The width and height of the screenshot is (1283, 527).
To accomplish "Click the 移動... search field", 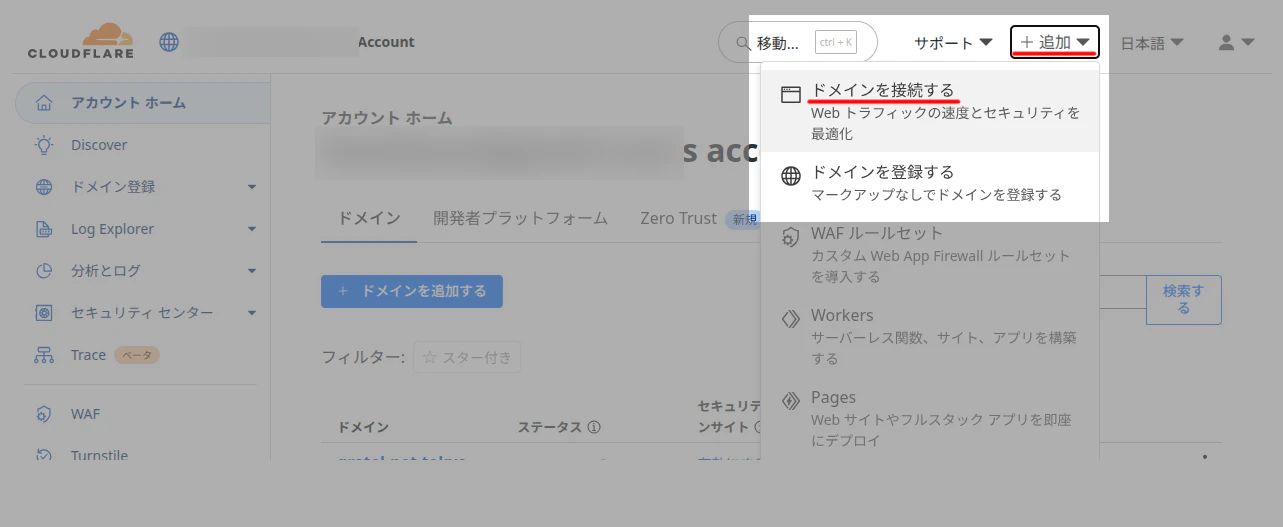I will click(x=797, y=42).
